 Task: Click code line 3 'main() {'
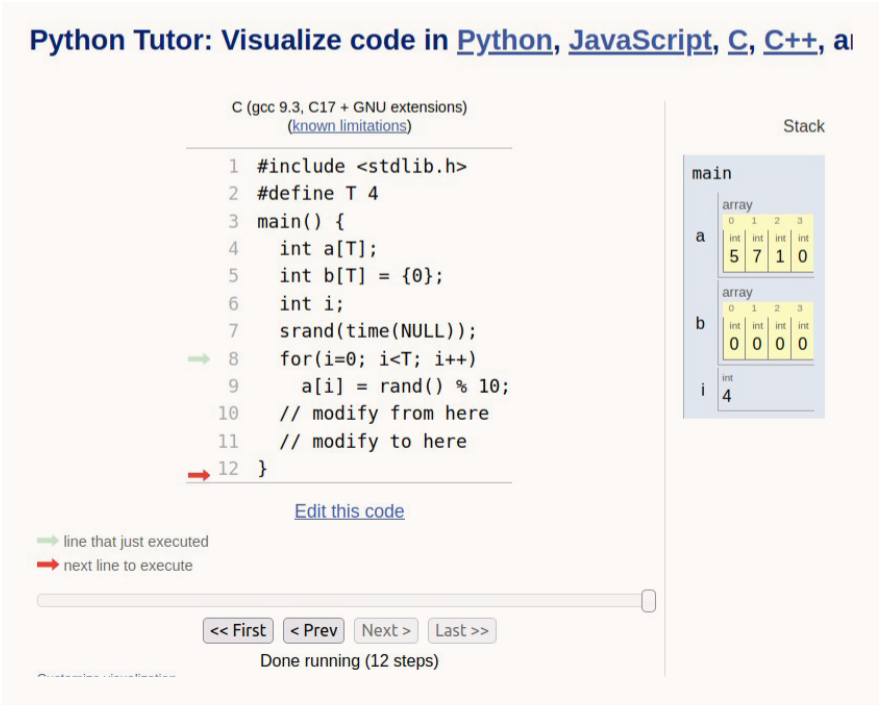[301, 221]
